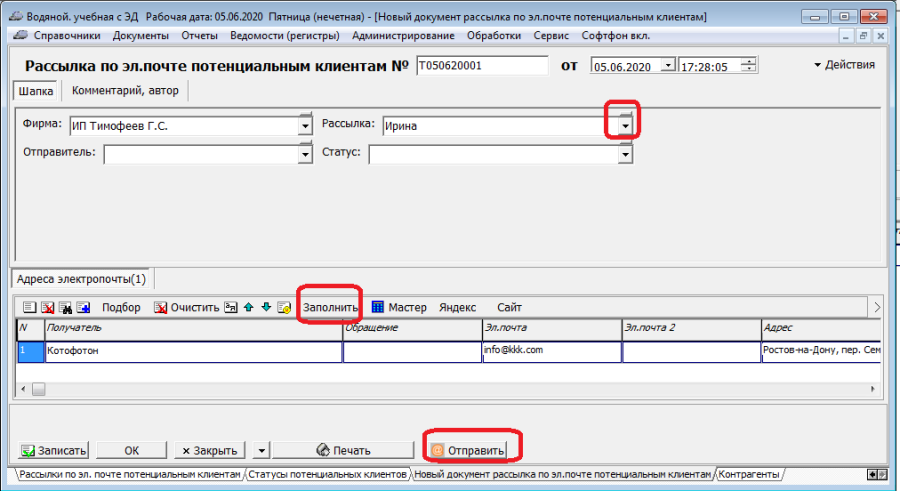Click the Печать print button
This screenshot has height=491, width=900.
click(343, 450)
